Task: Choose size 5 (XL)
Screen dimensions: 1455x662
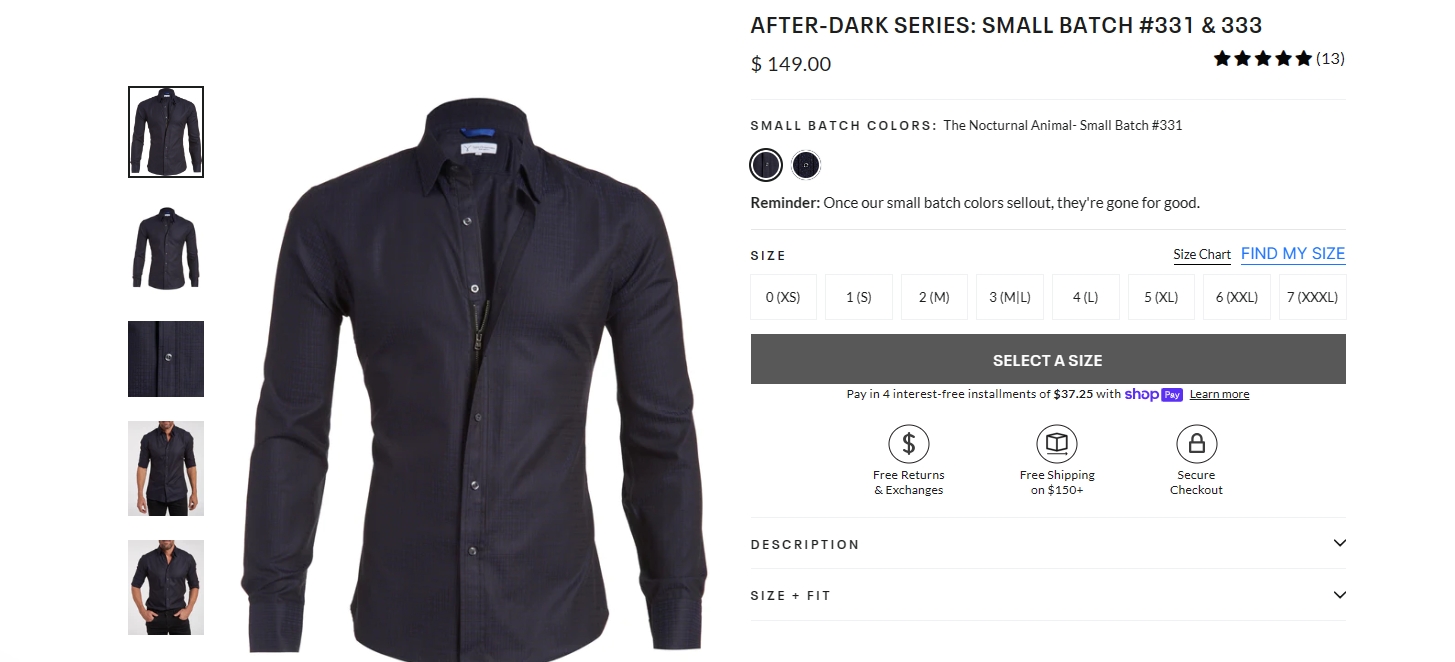Action: [x=1161, y=297]
